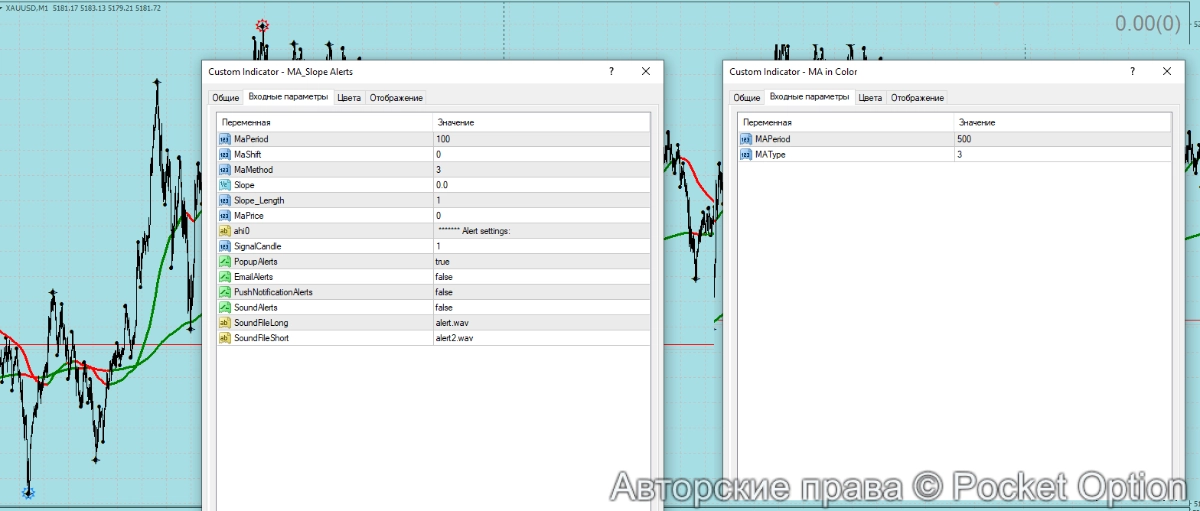This screenshot has height=511, width=1200.
Task: Click the Slope variable type icon
Action: (x=225, y=185)
